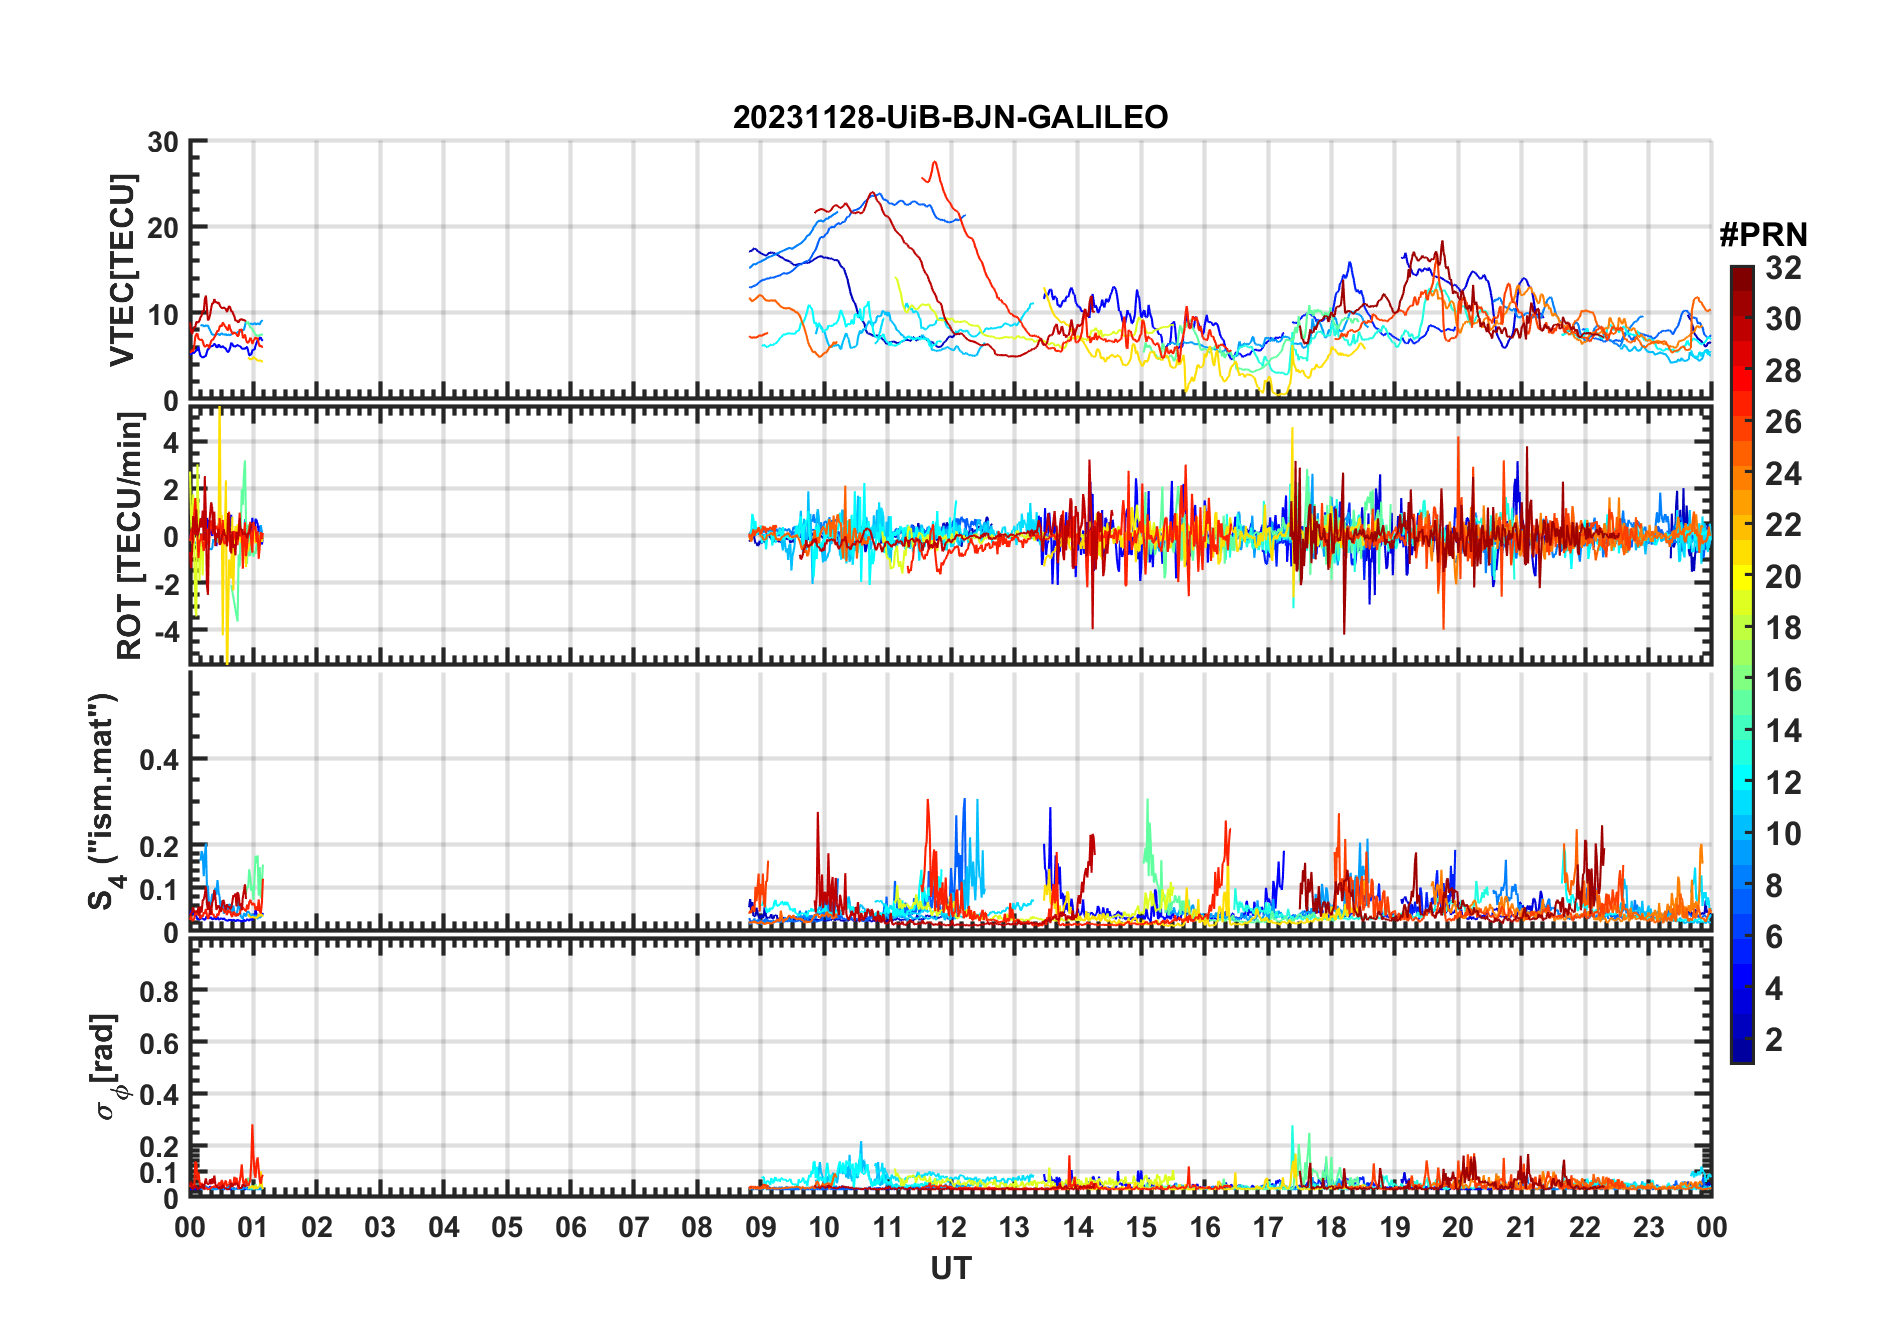Click the 30 tick on VTEC axis
The width and height of the screenshot is (1902, 1330).
163,142
